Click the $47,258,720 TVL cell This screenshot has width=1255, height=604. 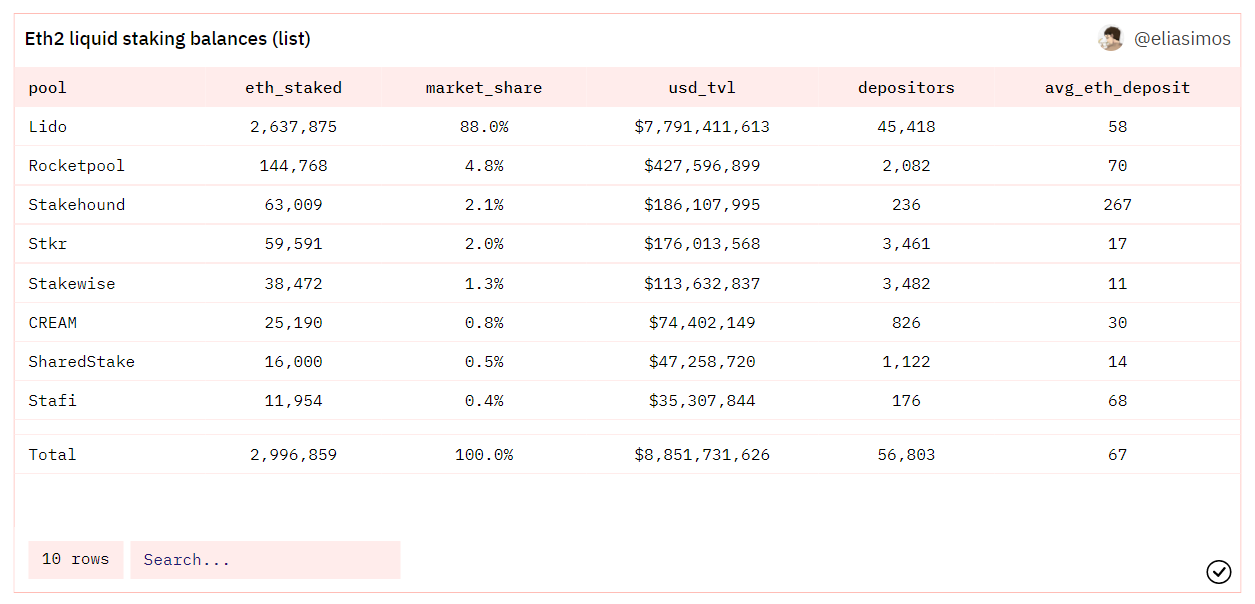coord(702,362)
